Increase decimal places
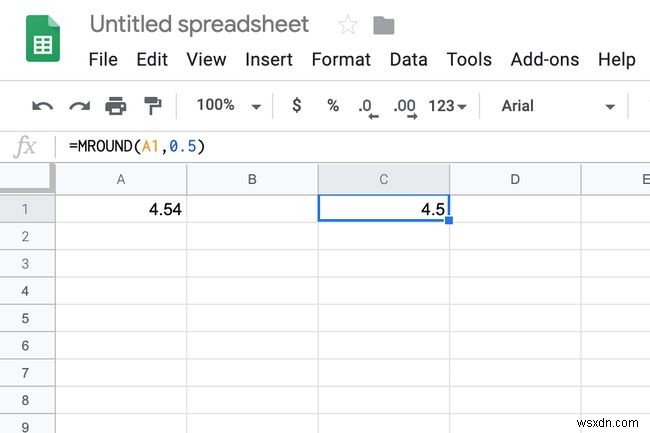 click(404, 106)
